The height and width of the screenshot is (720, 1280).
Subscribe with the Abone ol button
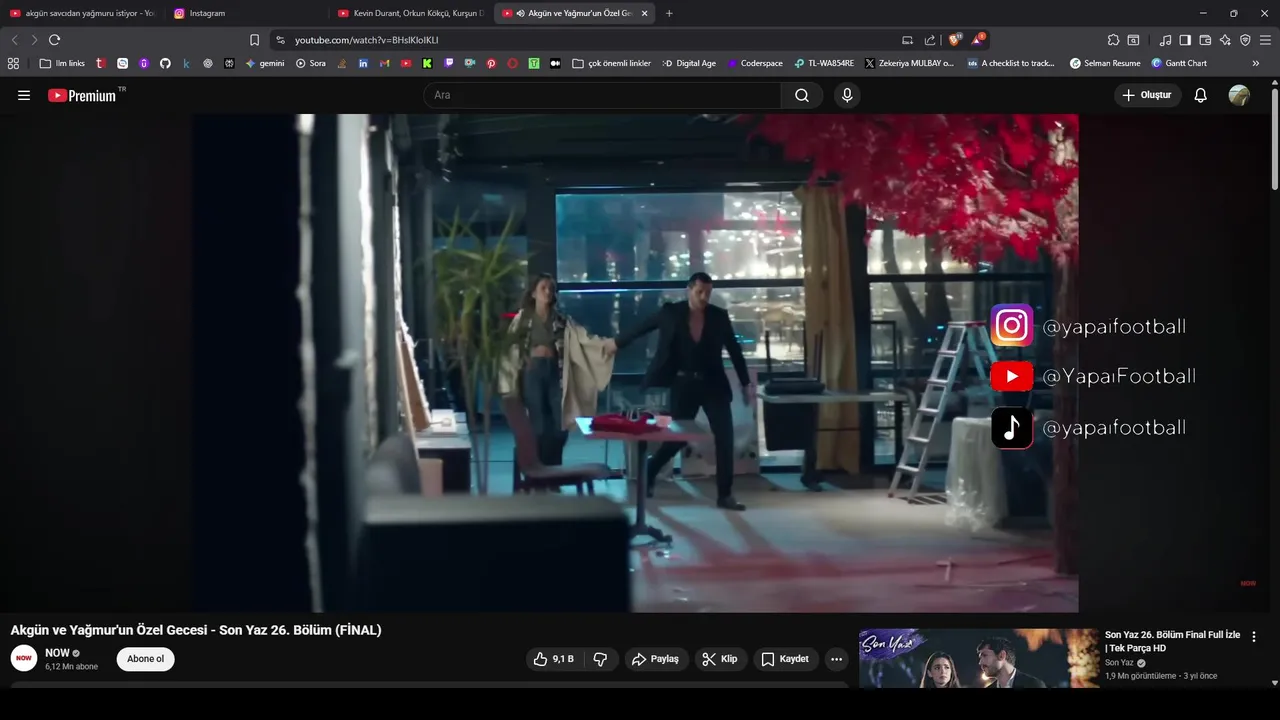click(x=145, y=659)
